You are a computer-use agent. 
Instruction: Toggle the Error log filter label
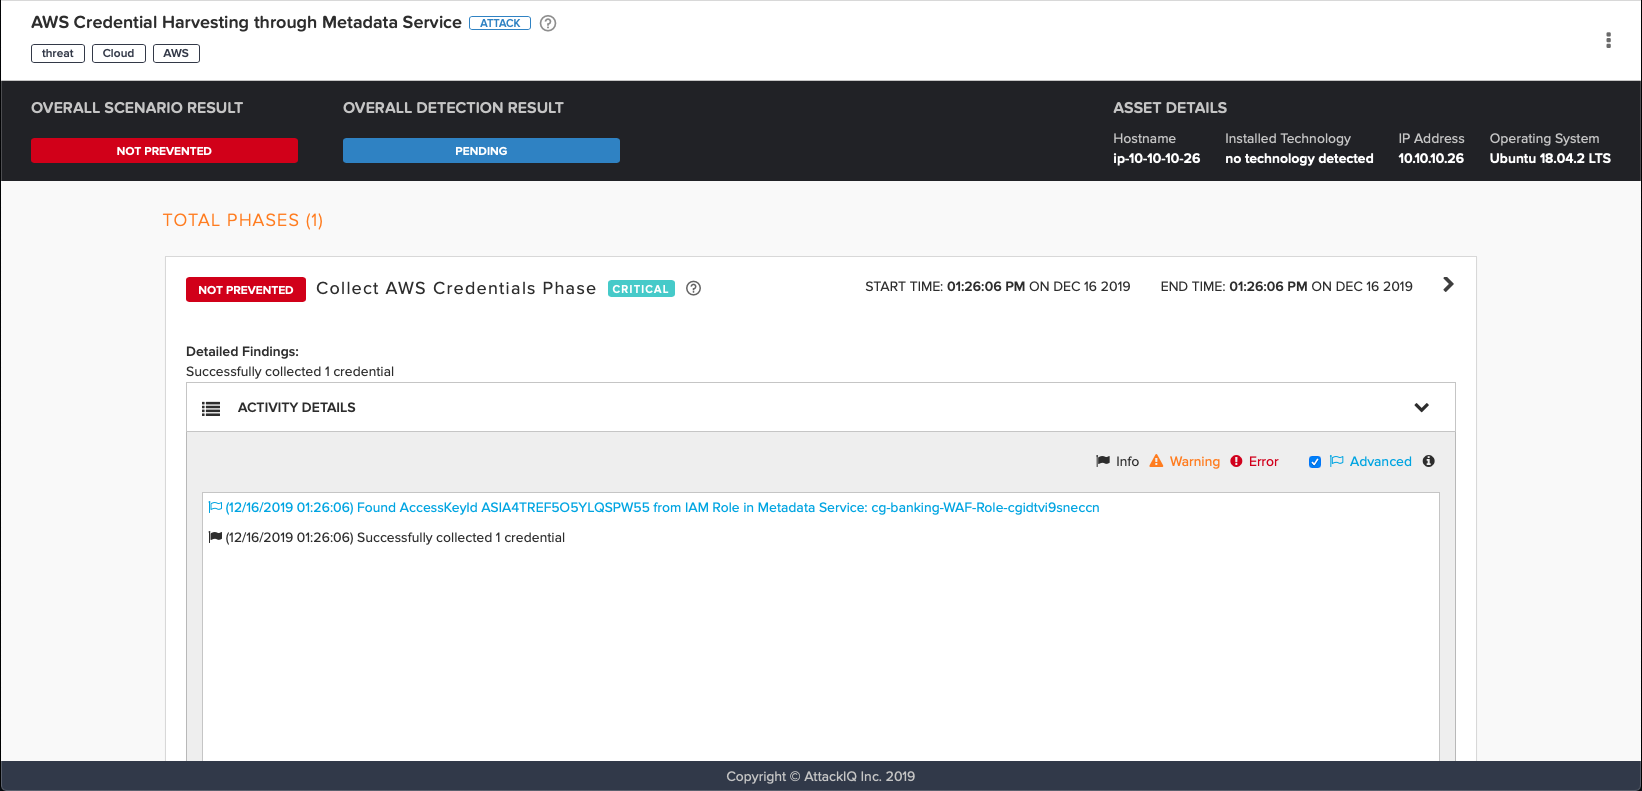point(1263,461)
